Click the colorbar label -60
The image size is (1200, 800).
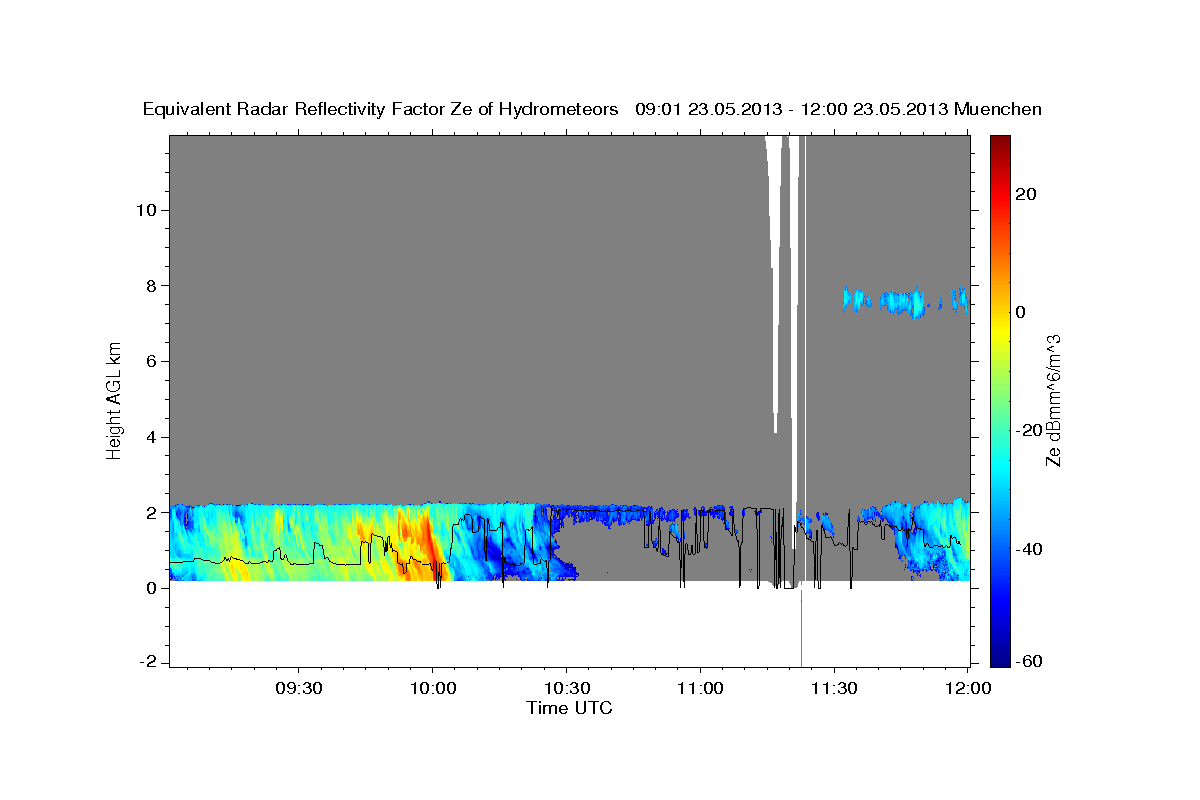point(1027,663)
